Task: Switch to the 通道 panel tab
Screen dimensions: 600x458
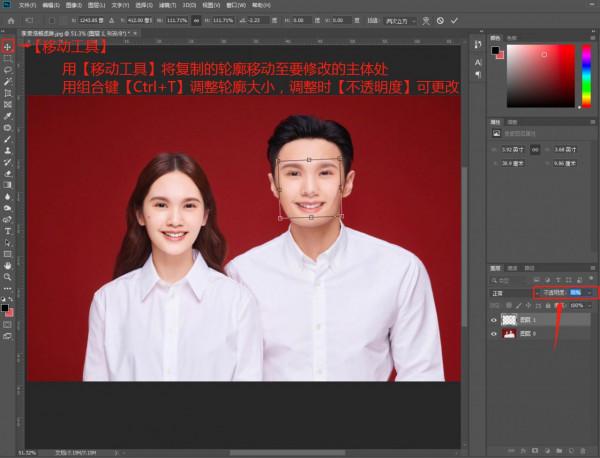Action: (513, 268)
